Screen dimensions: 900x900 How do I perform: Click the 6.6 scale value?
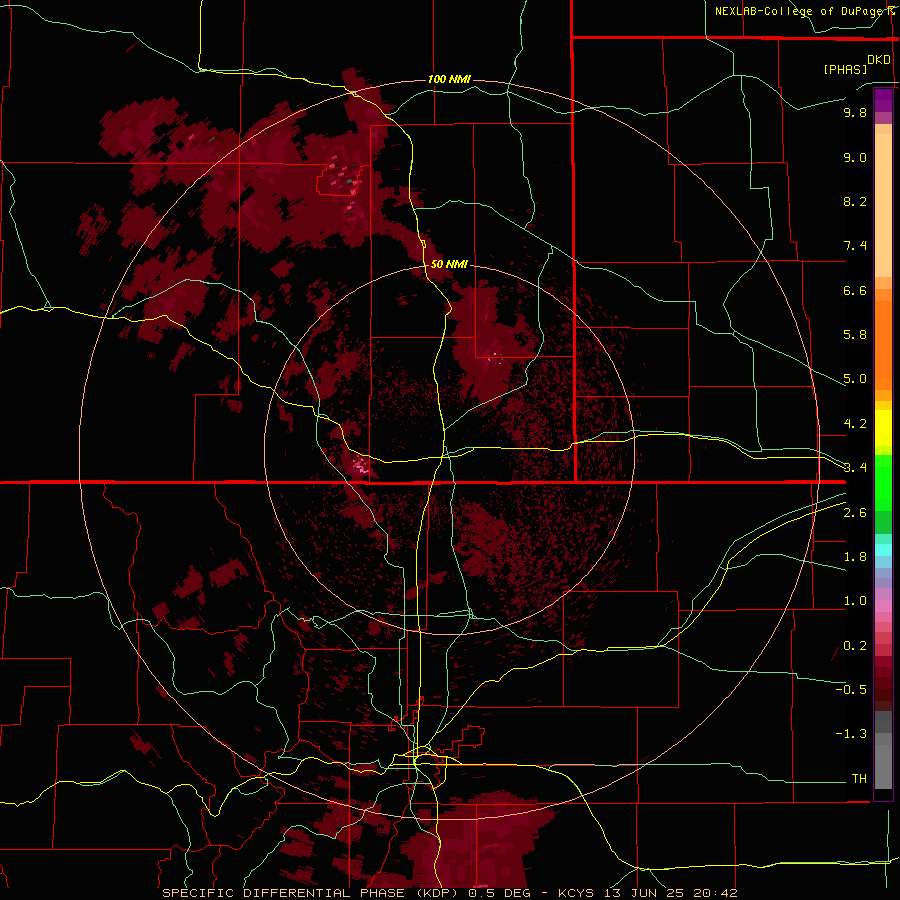[x=855, y=290]
